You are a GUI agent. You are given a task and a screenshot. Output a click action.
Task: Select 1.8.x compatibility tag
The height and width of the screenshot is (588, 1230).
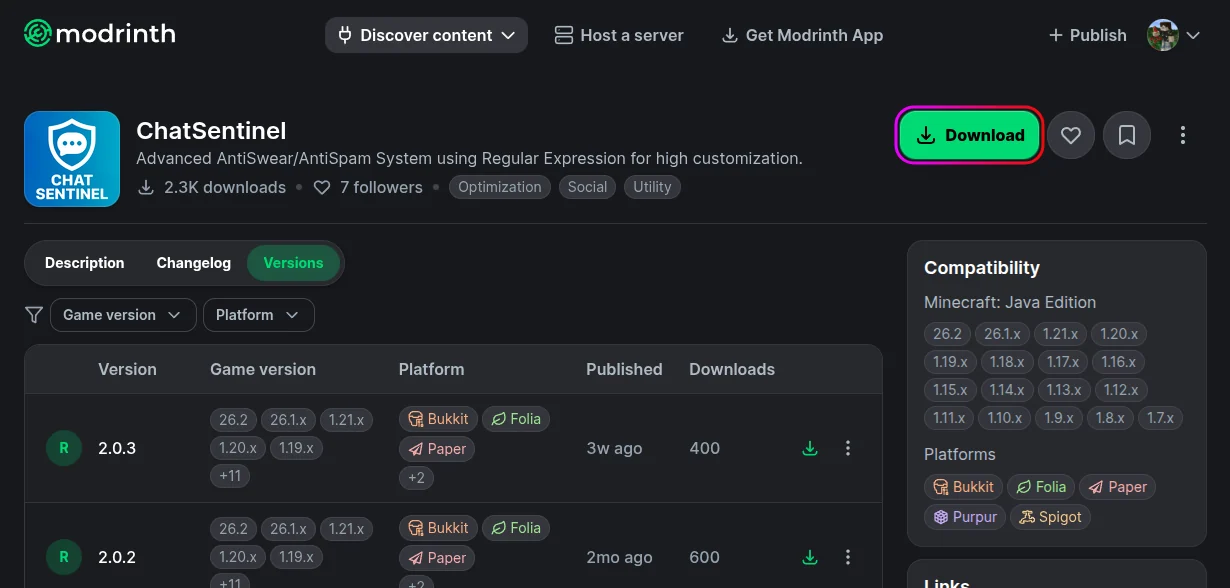click(x=1110, y=418)
